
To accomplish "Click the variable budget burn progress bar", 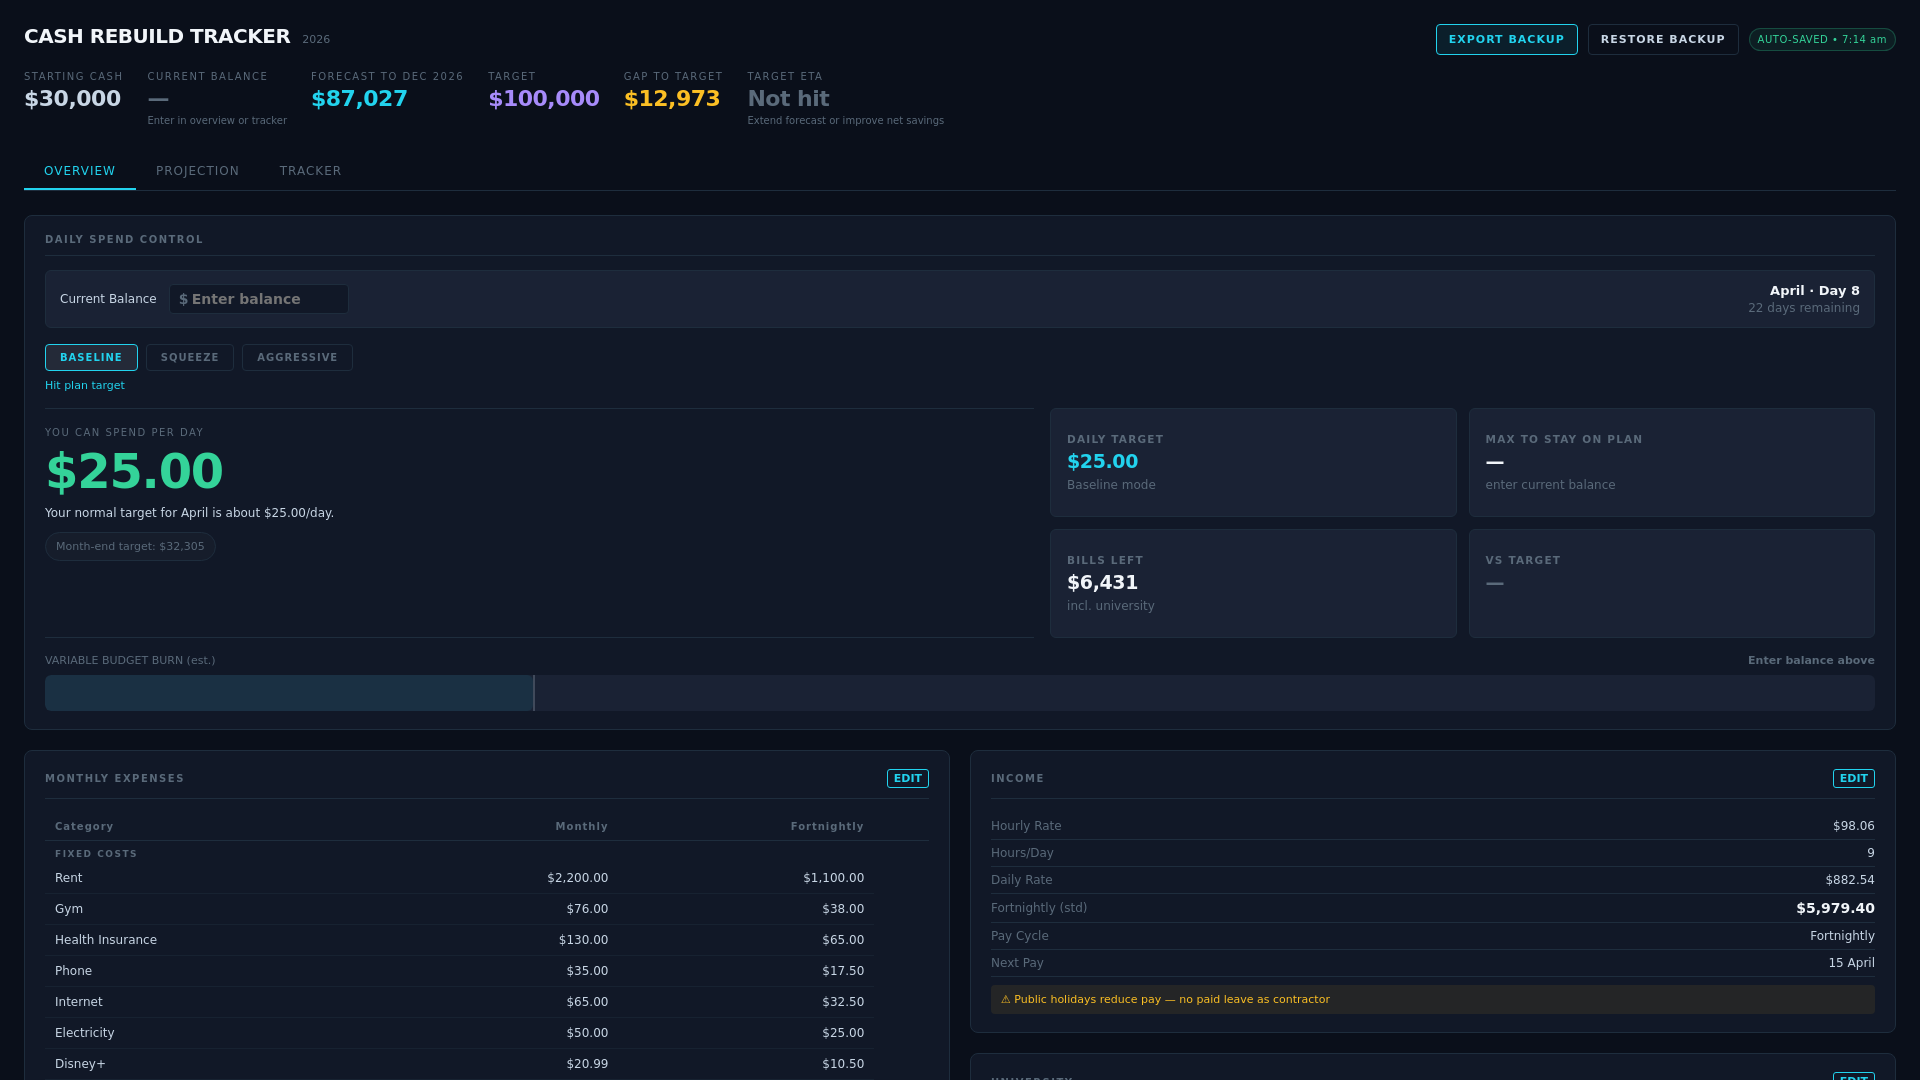I will 960,693.
